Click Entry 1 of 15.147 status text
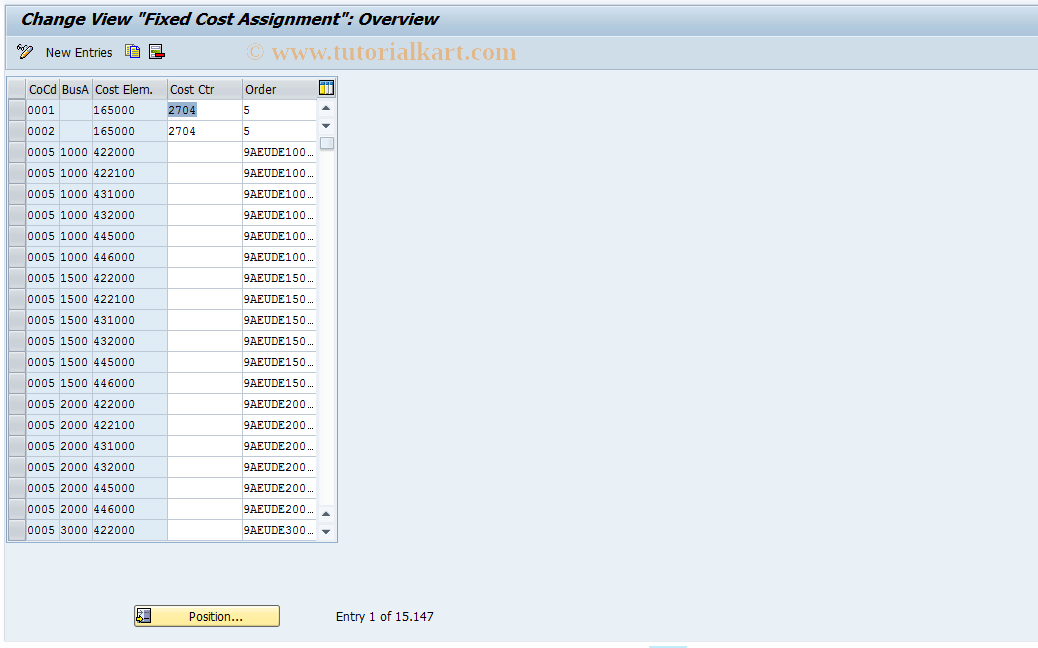Image resolution: width=1038 pixels, height=648 pixels. pos(385,616)
